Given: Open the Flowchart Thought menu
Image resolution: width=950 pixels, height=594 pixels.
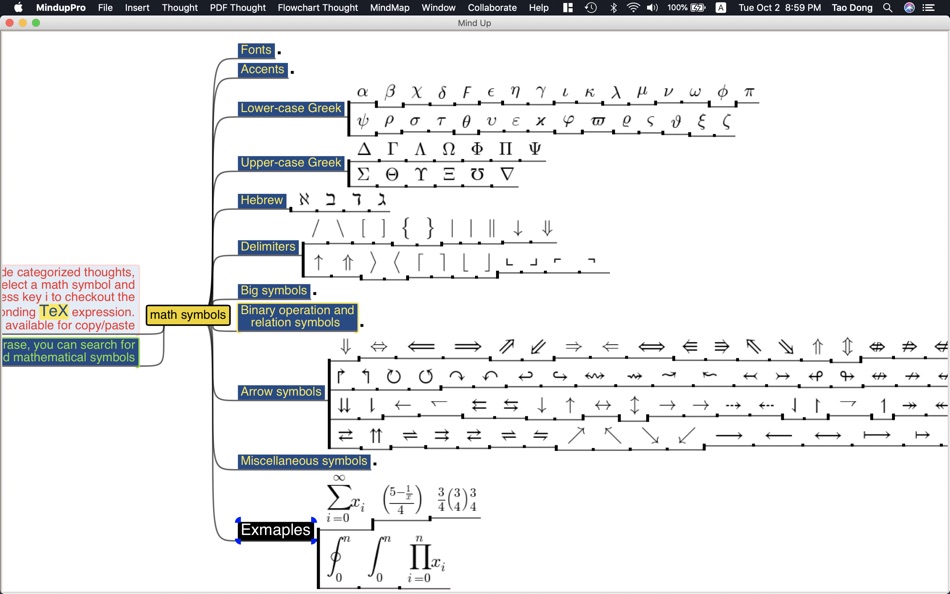Looking at the screenshot, I should 318,8.
